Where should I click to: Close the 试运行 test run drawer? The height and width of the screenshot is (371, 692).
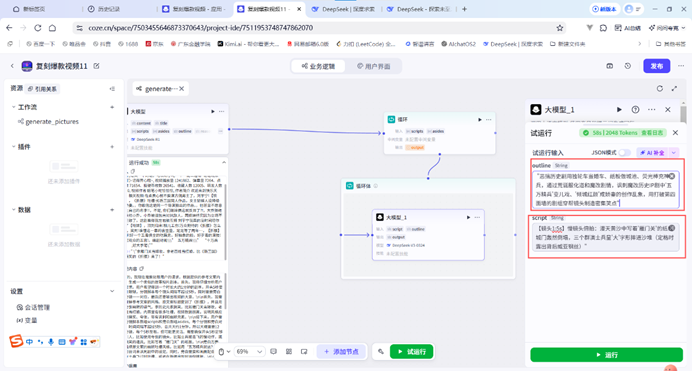click(x=676, y=133)
